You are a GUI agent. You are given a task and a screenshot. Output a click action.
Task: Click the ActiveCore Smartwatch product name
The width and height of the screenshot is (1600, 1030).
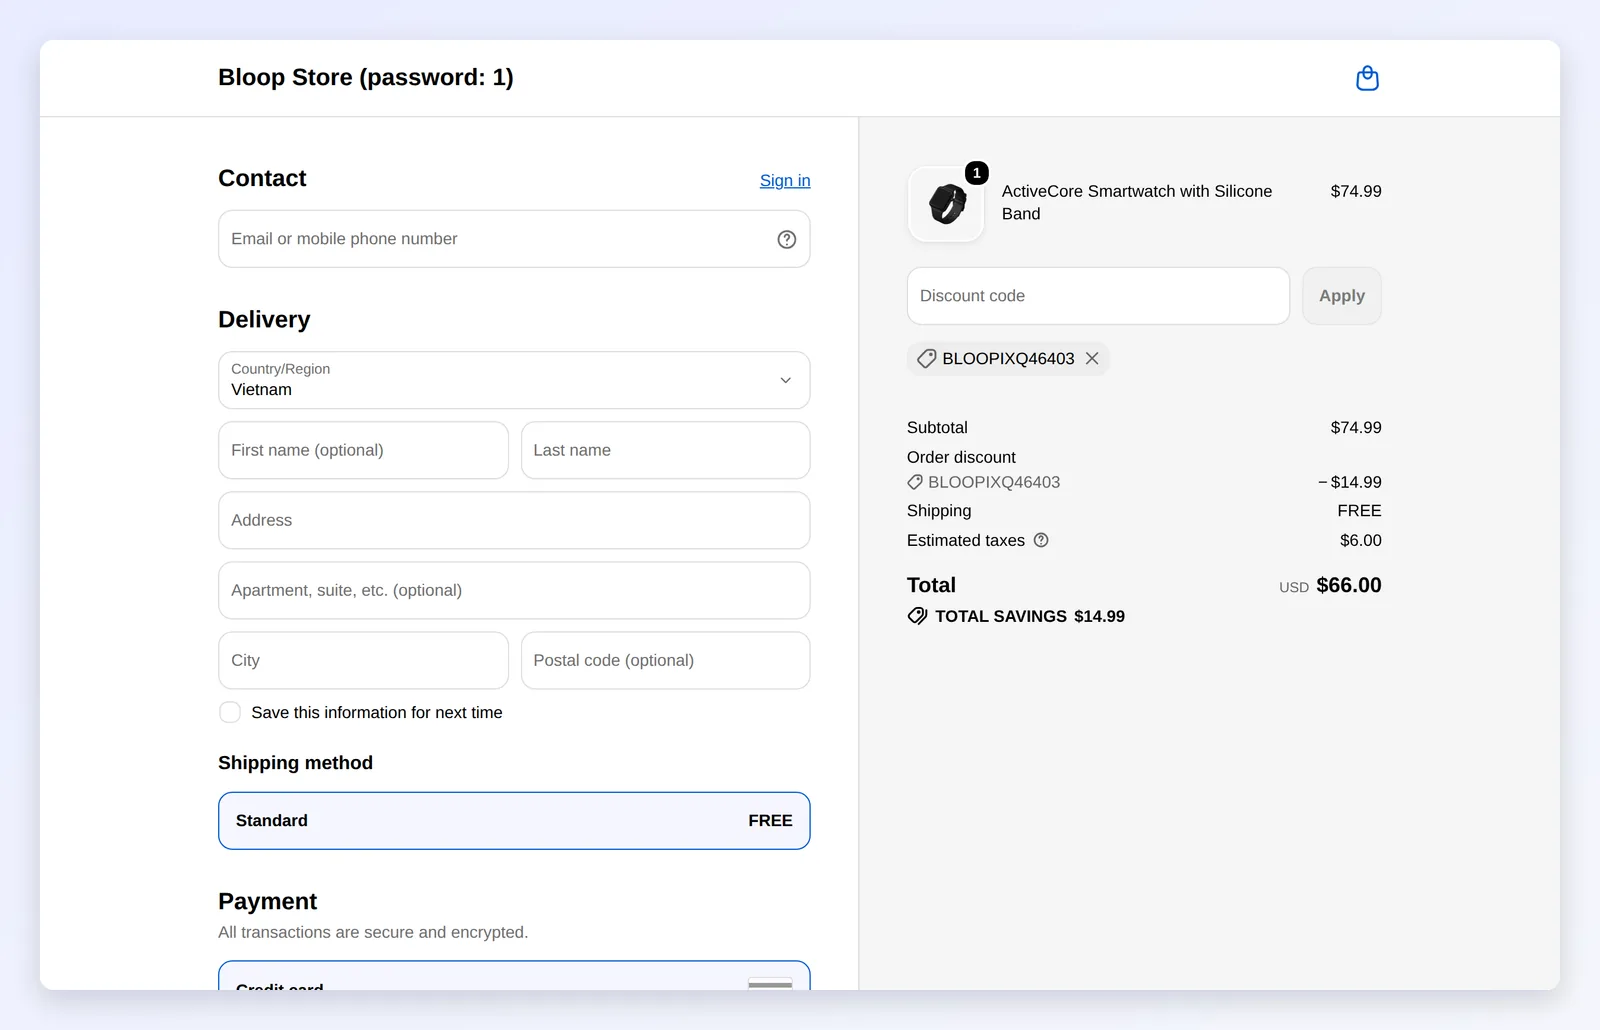[1137, 202]
